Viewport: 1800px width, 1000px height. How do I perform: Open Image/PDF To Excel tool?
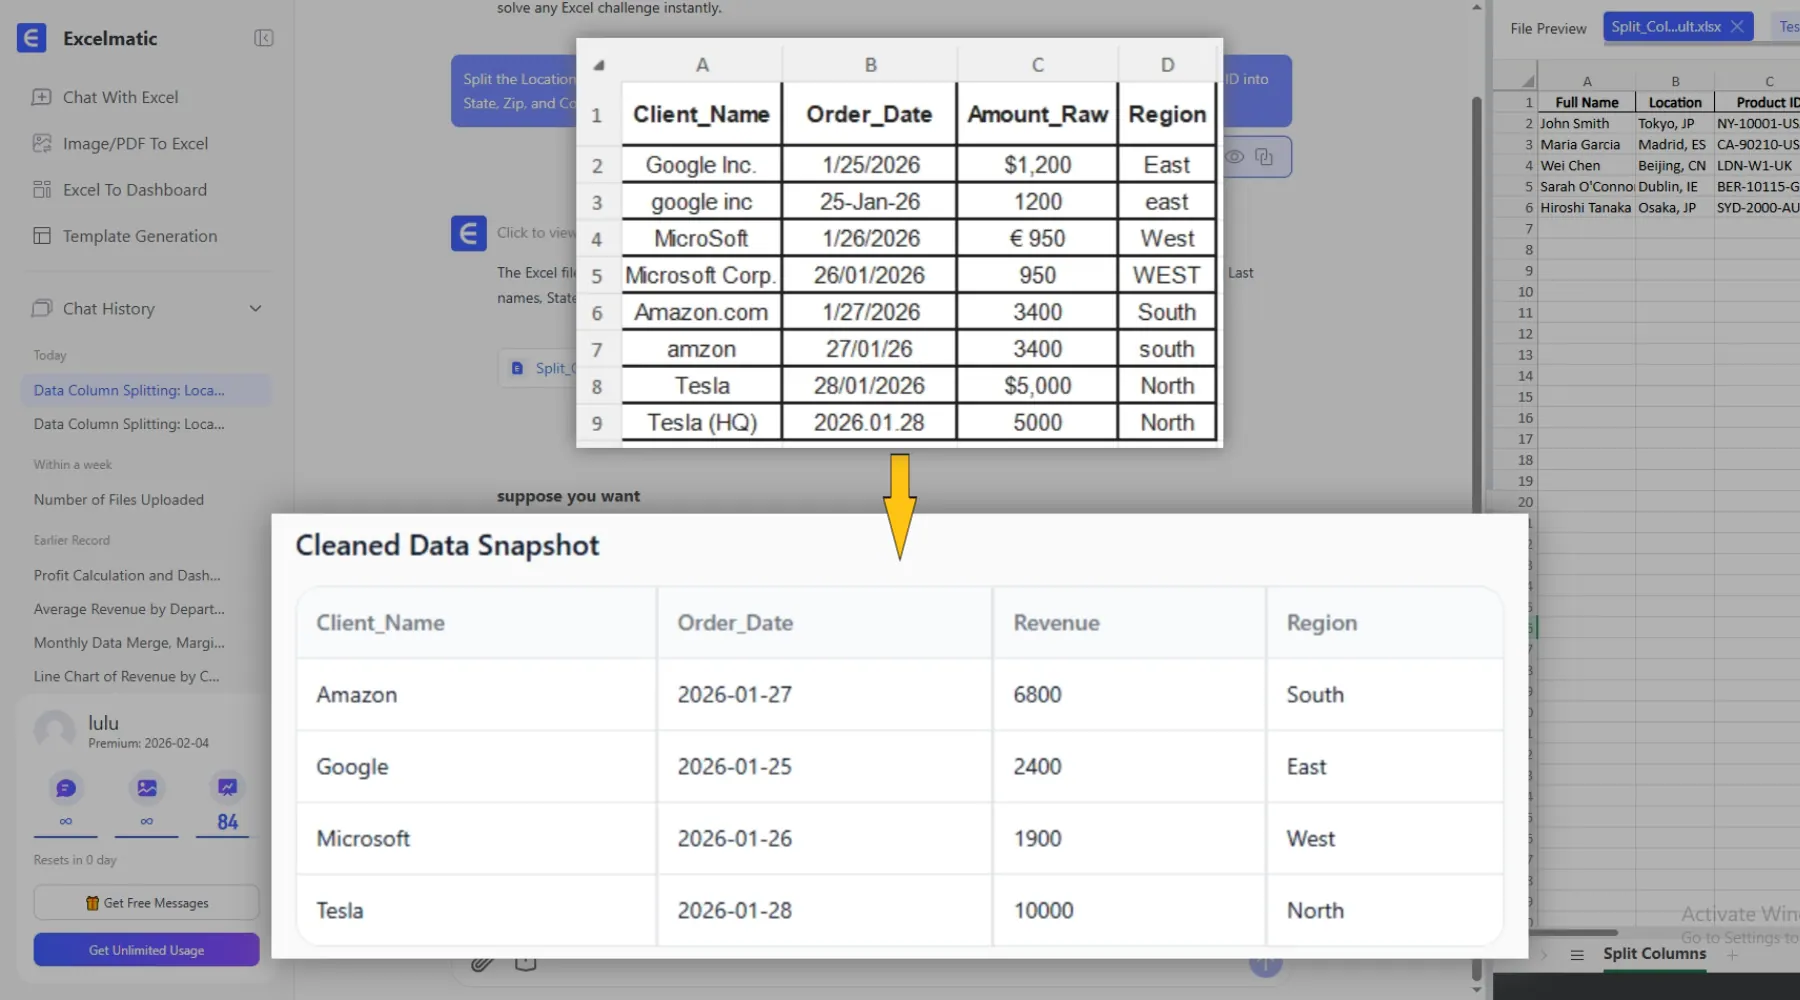coord(135,143)
